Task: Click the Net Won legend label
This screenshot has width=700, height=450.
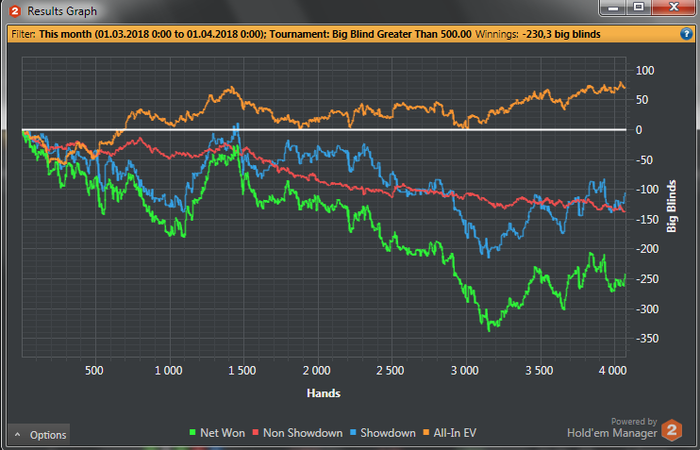Action: [x=222, y=433]
